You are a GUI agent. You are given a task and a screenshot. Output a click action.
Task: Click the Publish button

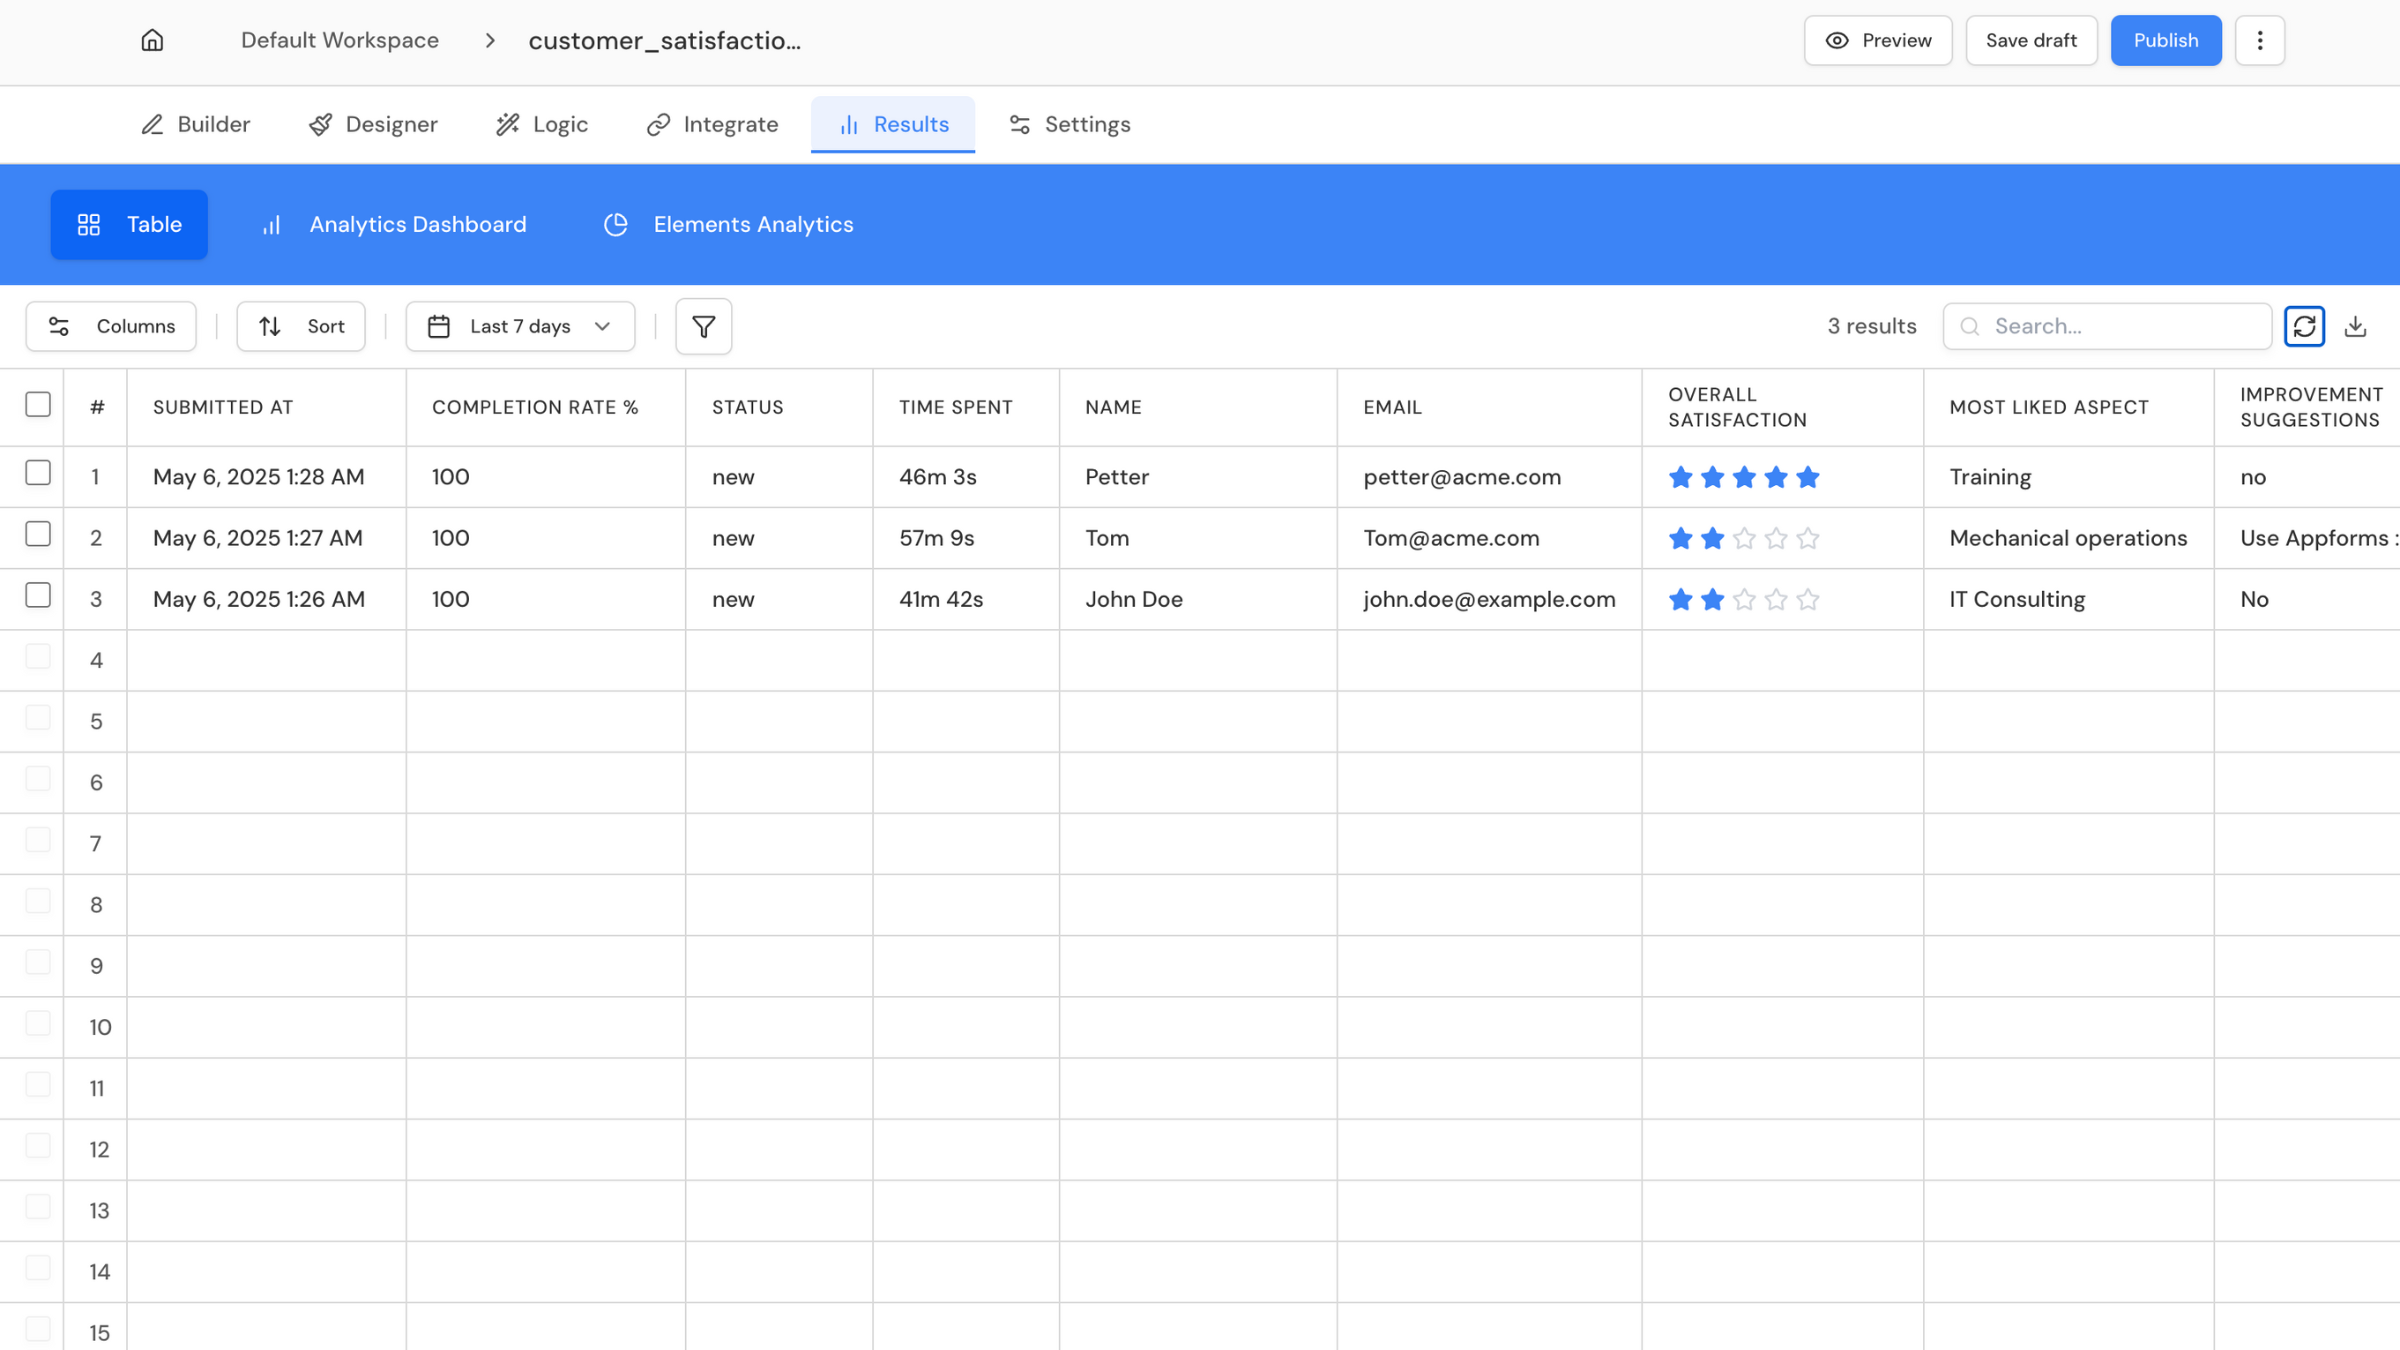click(x=2165, y=40)
